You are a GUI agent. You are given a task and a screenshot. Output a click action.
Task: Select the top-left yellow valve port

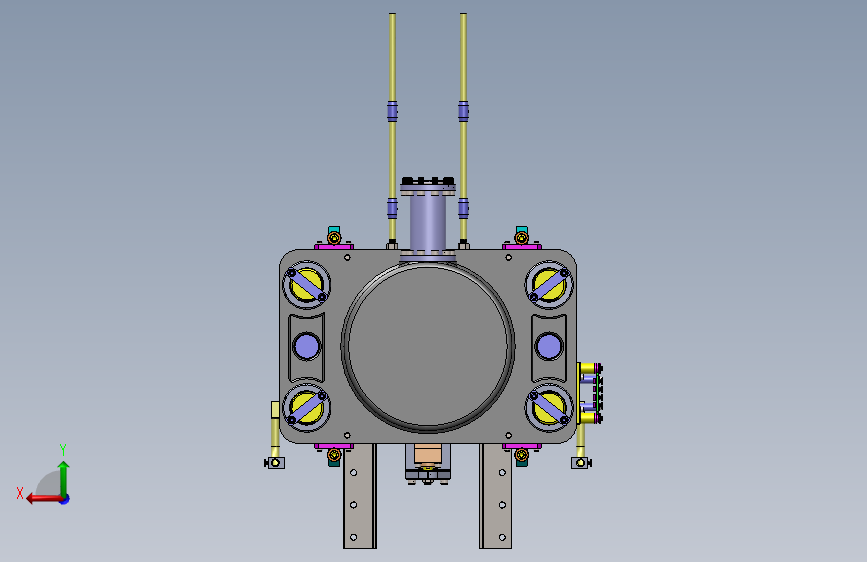(x=307, y=285)
